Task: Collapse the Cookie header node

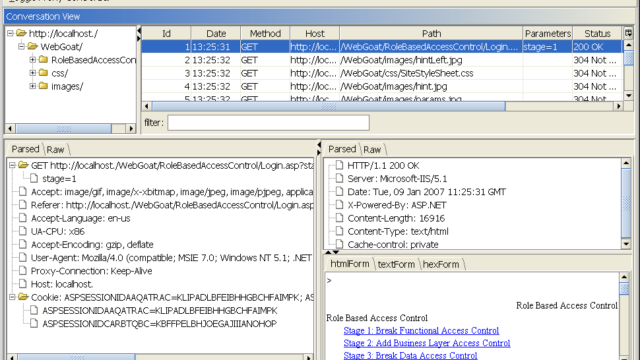Action: tap(12, 297)
